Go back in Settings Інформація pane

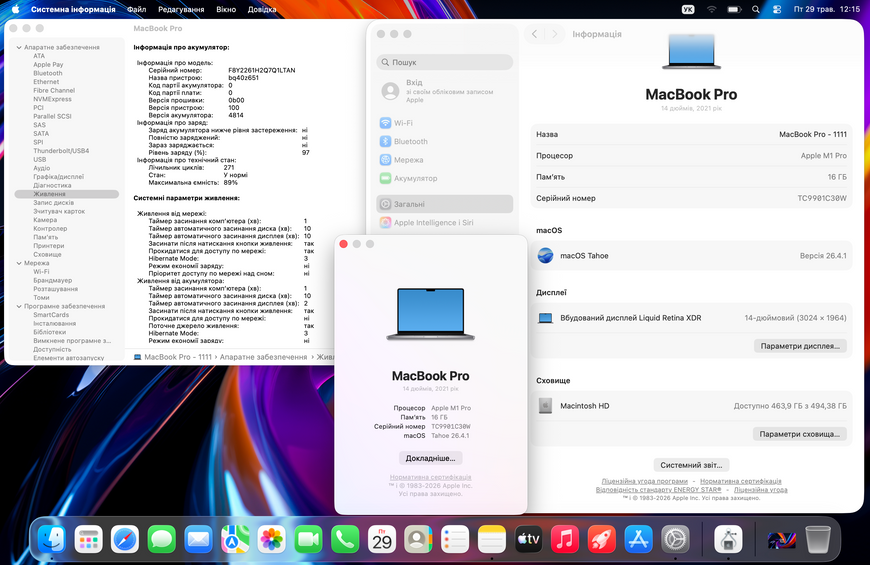[x=534, y=34]
